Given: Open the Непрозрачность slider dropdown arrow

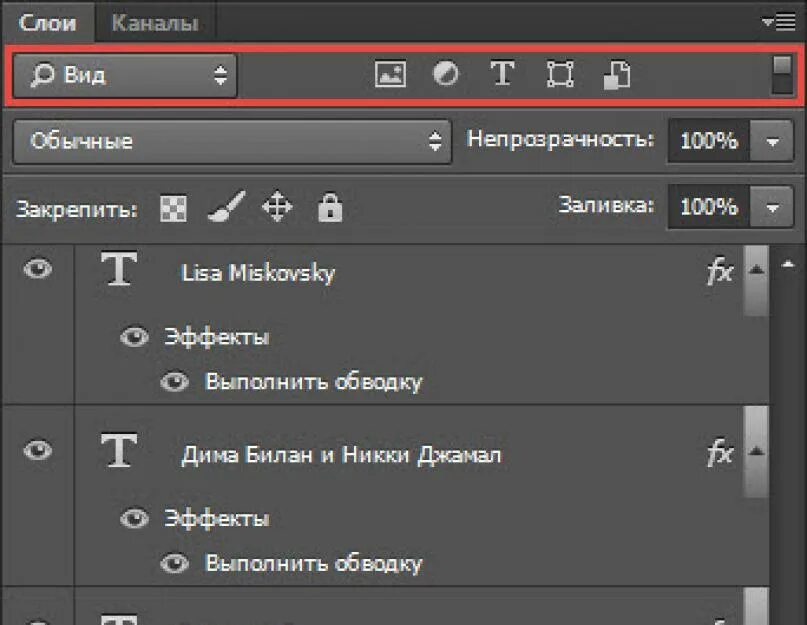Looking at the screenshot, I should (771, 141).
